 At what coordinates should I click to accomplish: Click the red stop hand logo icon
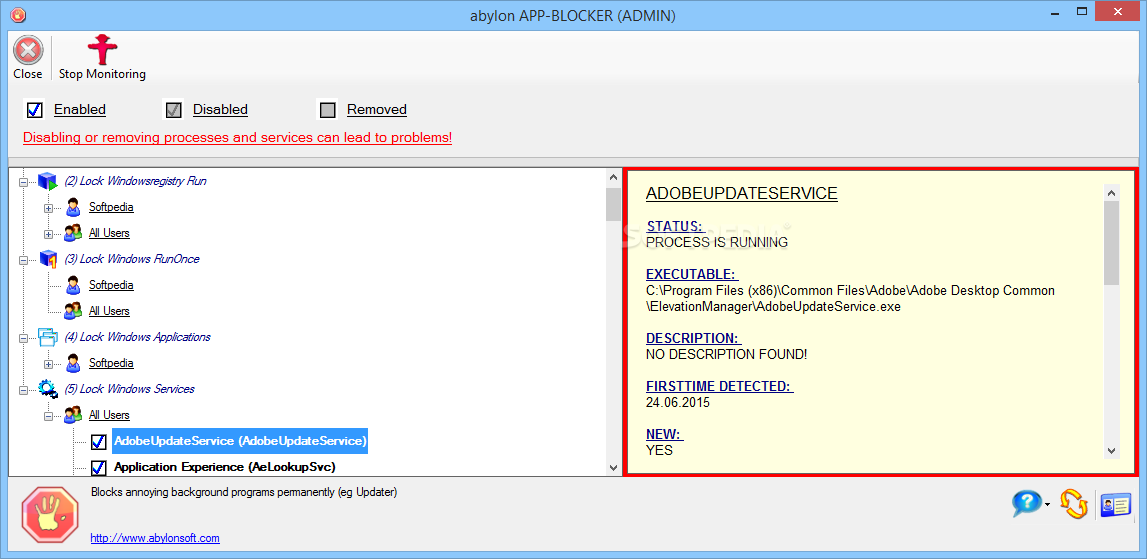[50, 515]
